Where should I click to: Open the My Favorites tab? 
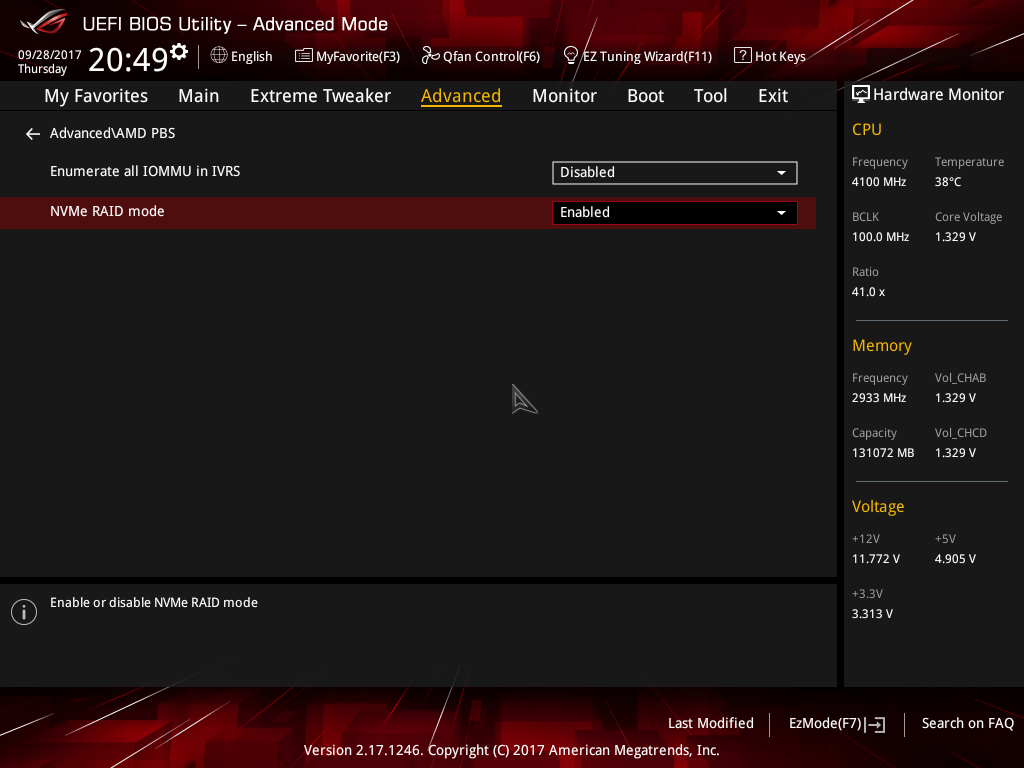(96, 96)
